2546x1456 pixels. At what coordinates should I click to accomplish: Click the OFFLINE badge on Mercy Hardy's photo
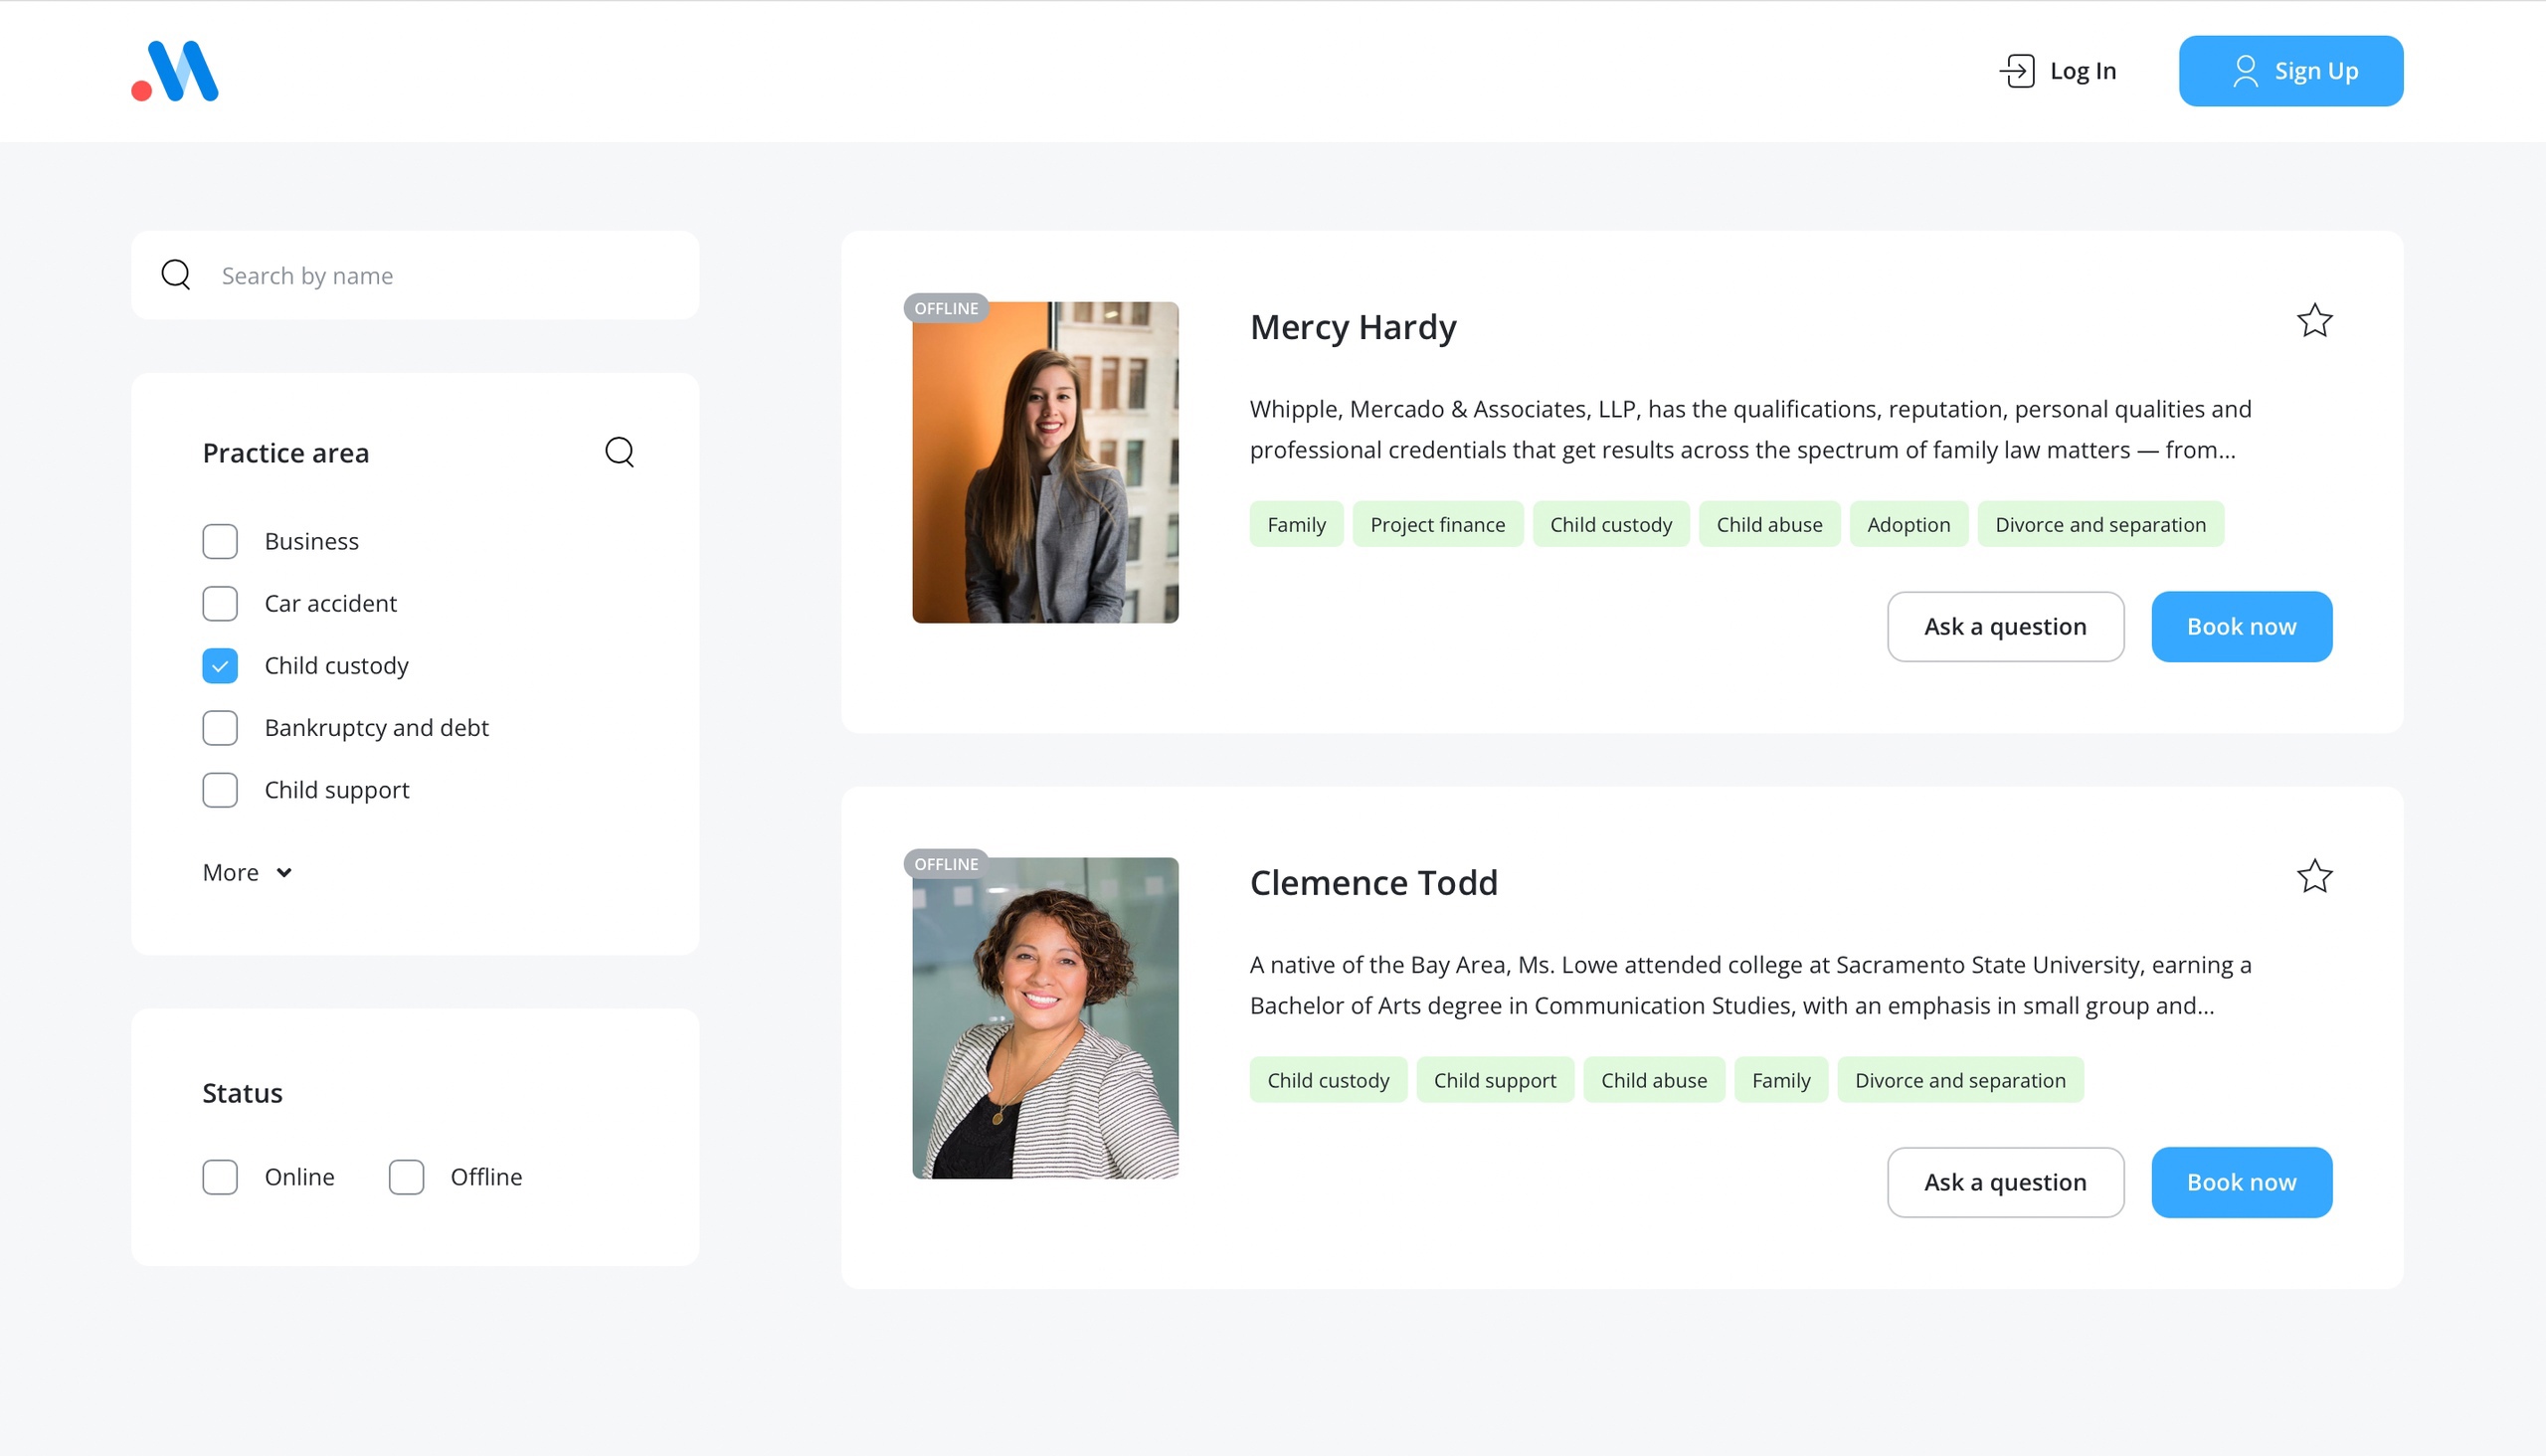(x=946, y=308)
